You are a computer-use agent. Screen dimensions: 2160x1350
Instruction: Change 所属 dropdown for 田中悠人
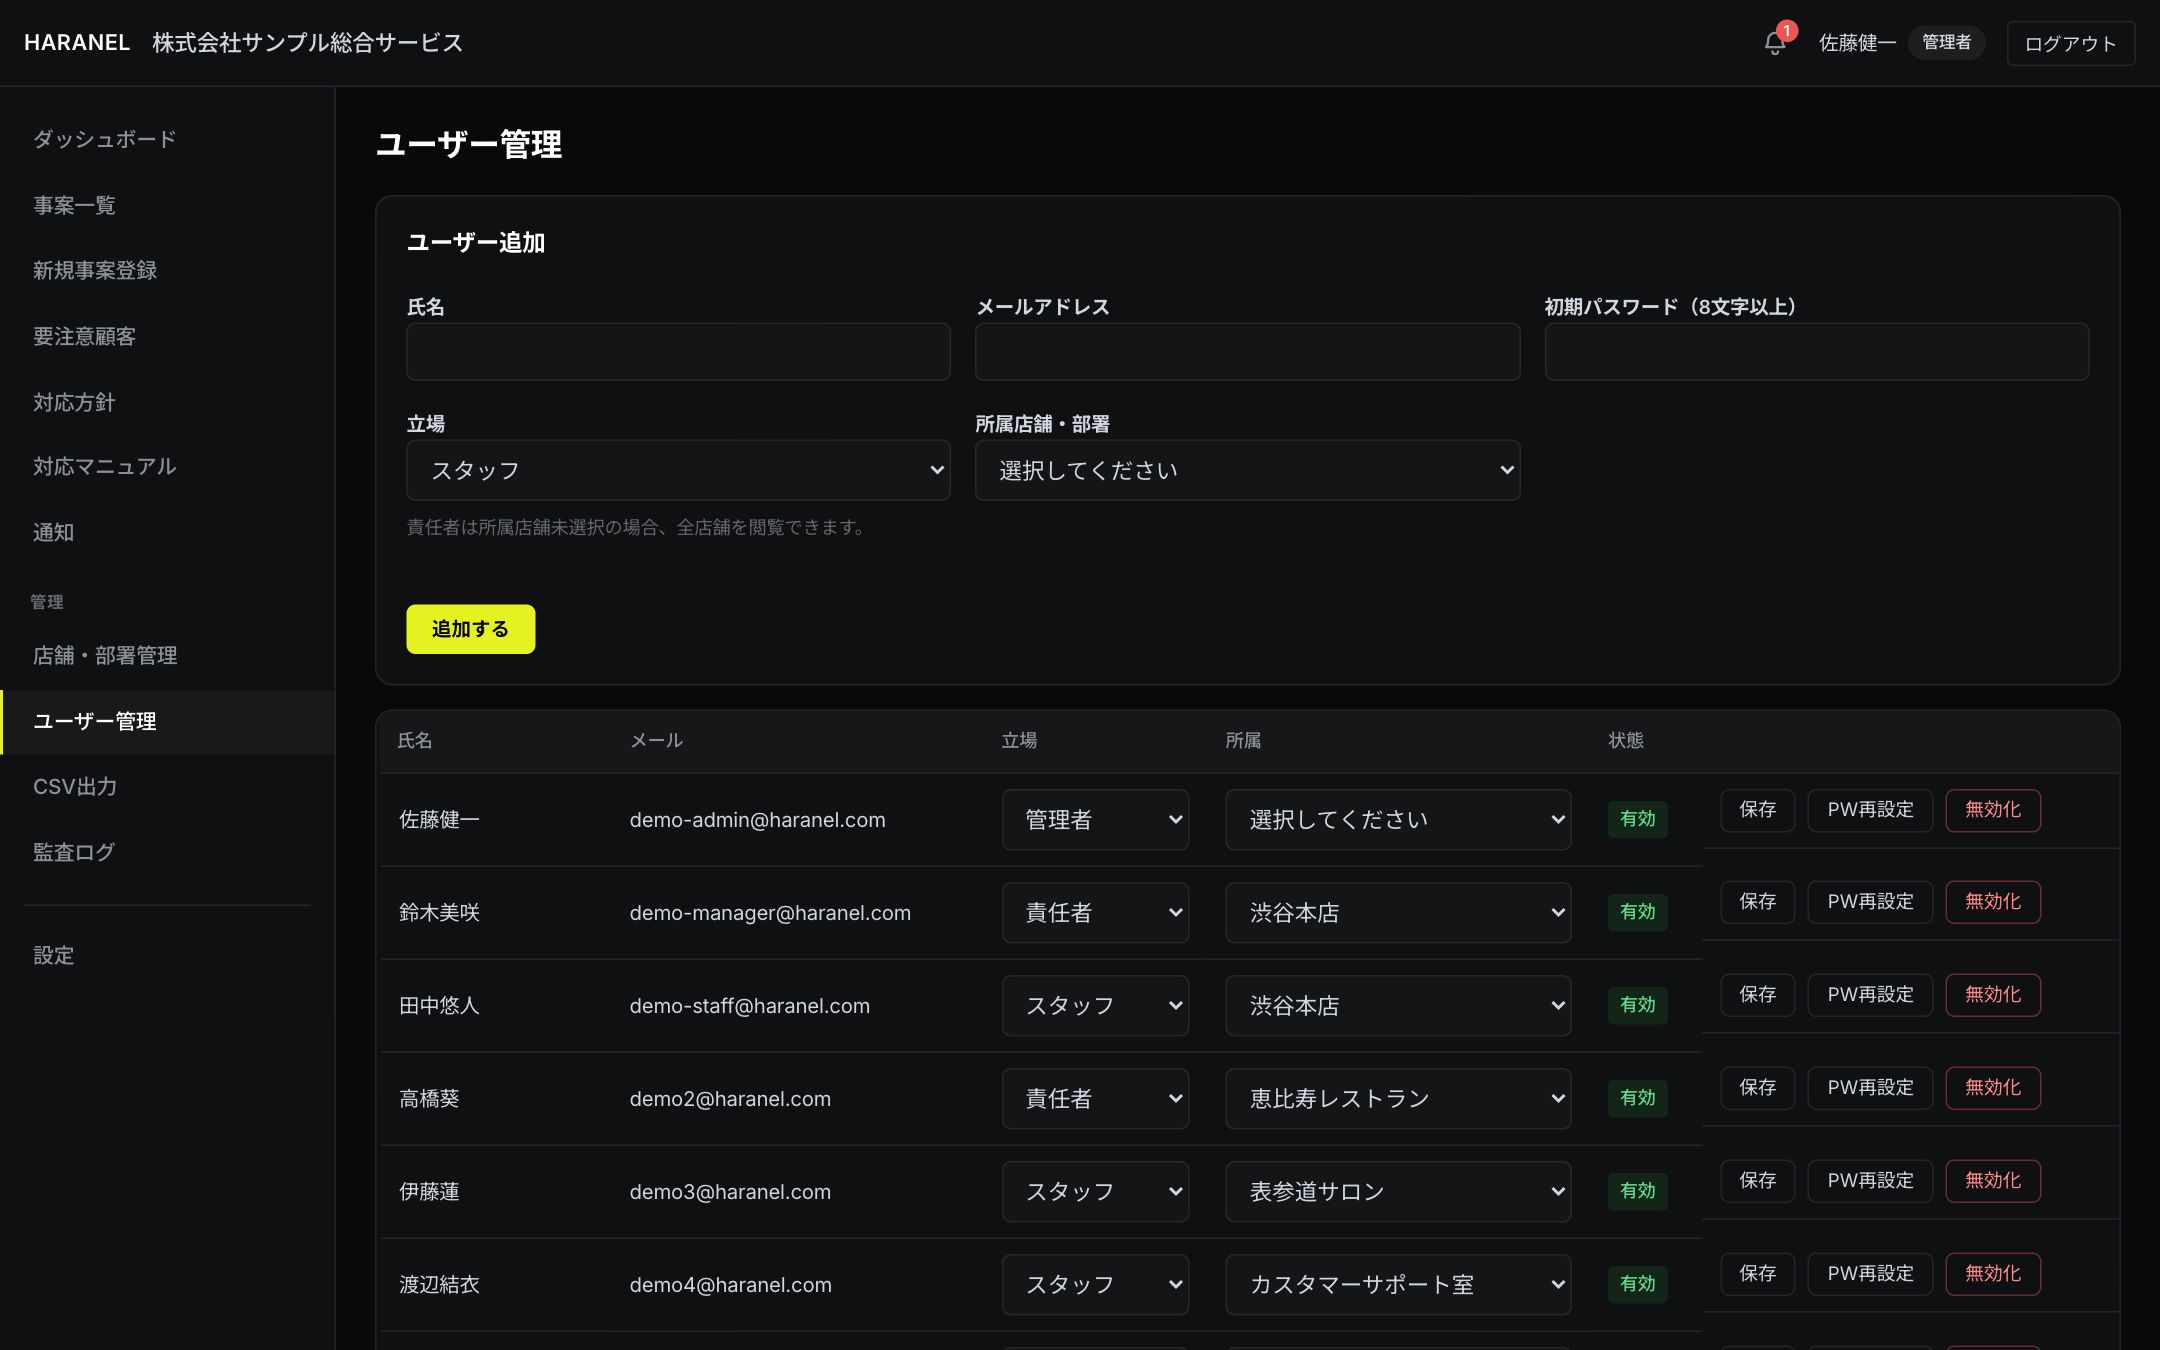[1398, 1006]
